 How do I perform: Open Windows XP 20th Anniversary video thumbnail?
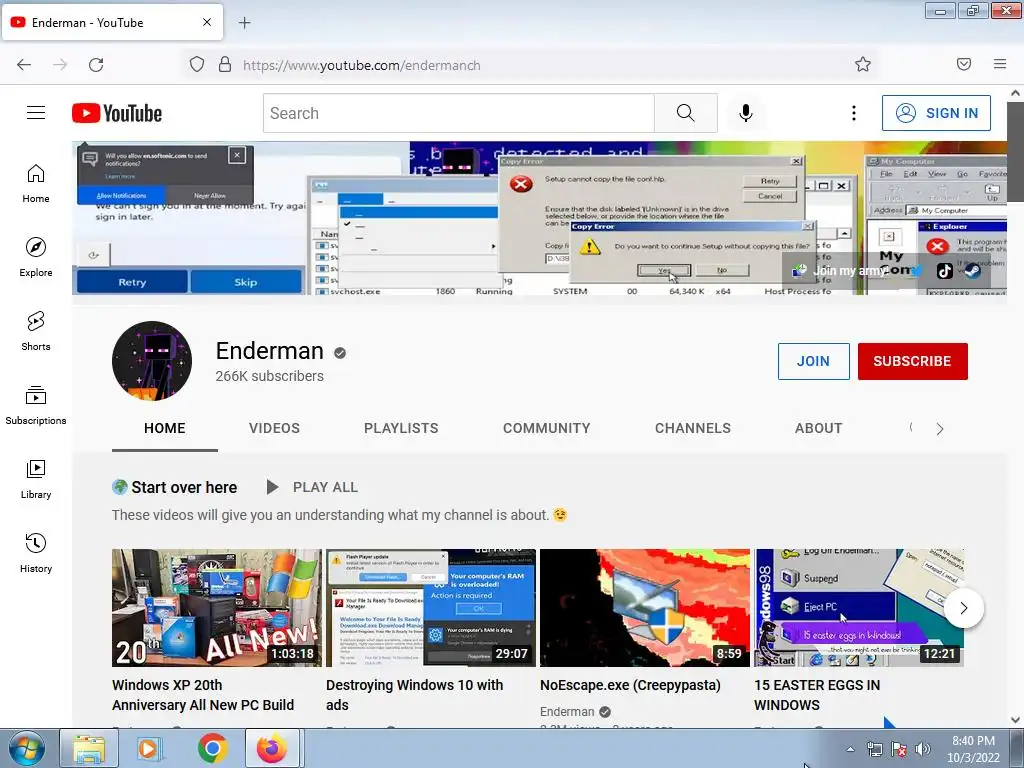217,608
